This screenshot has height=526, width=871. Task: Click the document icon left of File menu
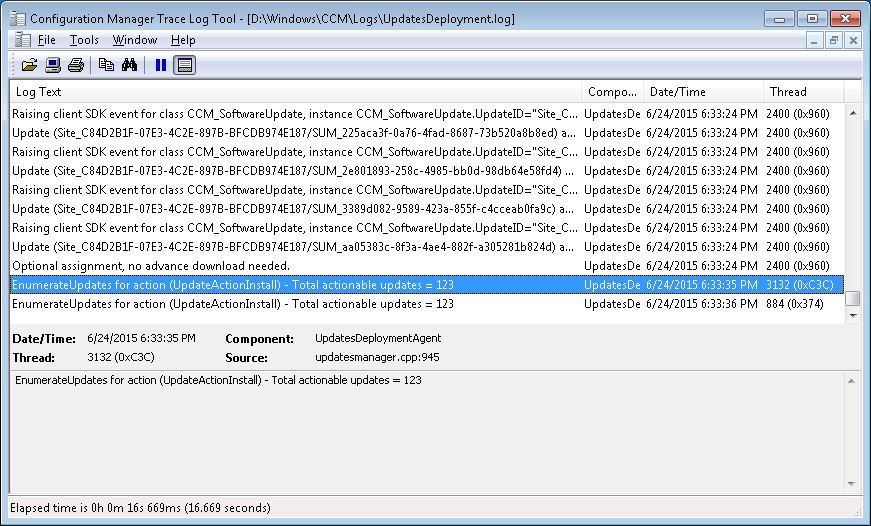(x=20, y=40)
